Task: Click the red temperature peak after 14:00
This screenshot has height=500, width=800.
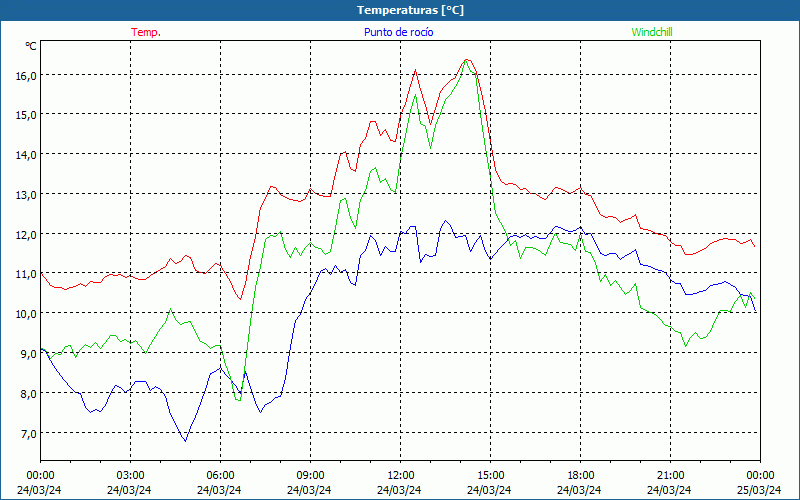Action: point(467,60)
